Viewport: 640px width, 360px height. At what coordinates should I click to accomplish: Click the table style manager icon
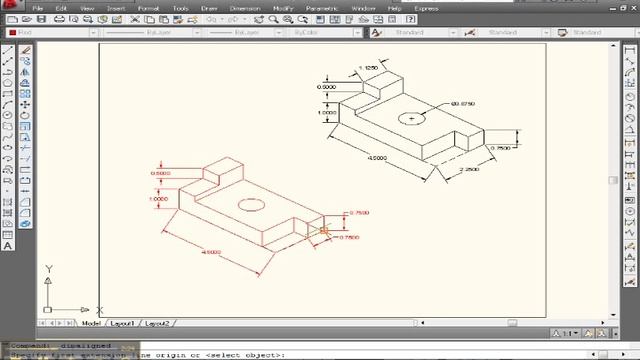(563, 33)
